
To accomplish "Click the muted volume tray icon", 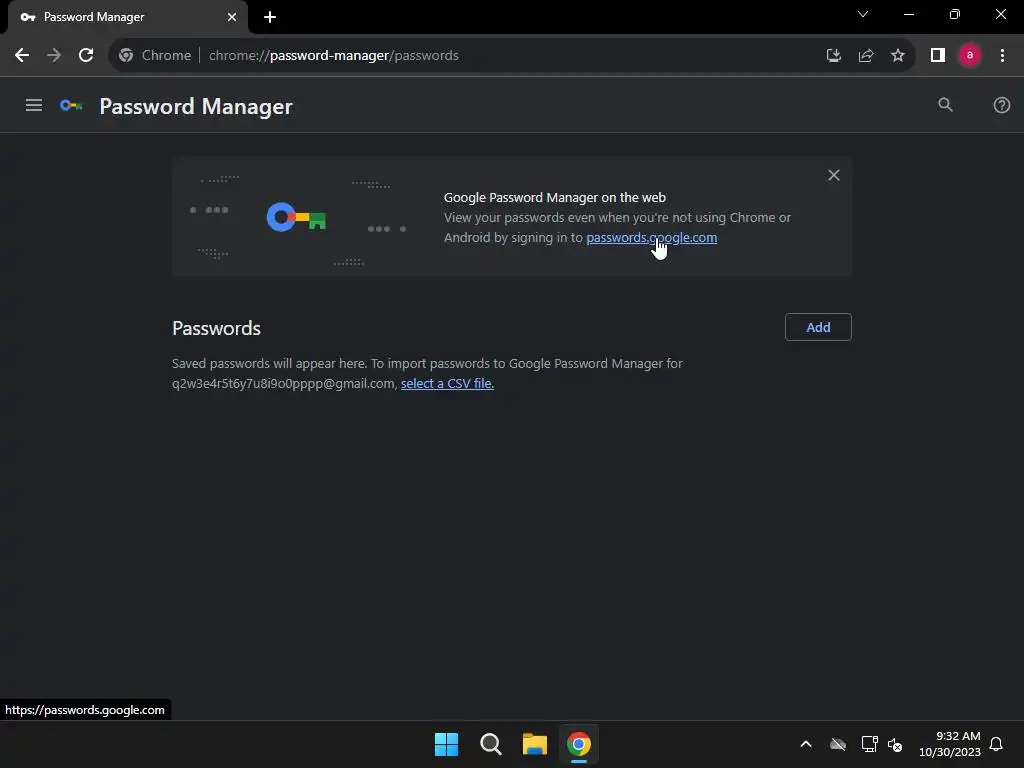I will 895,744.
